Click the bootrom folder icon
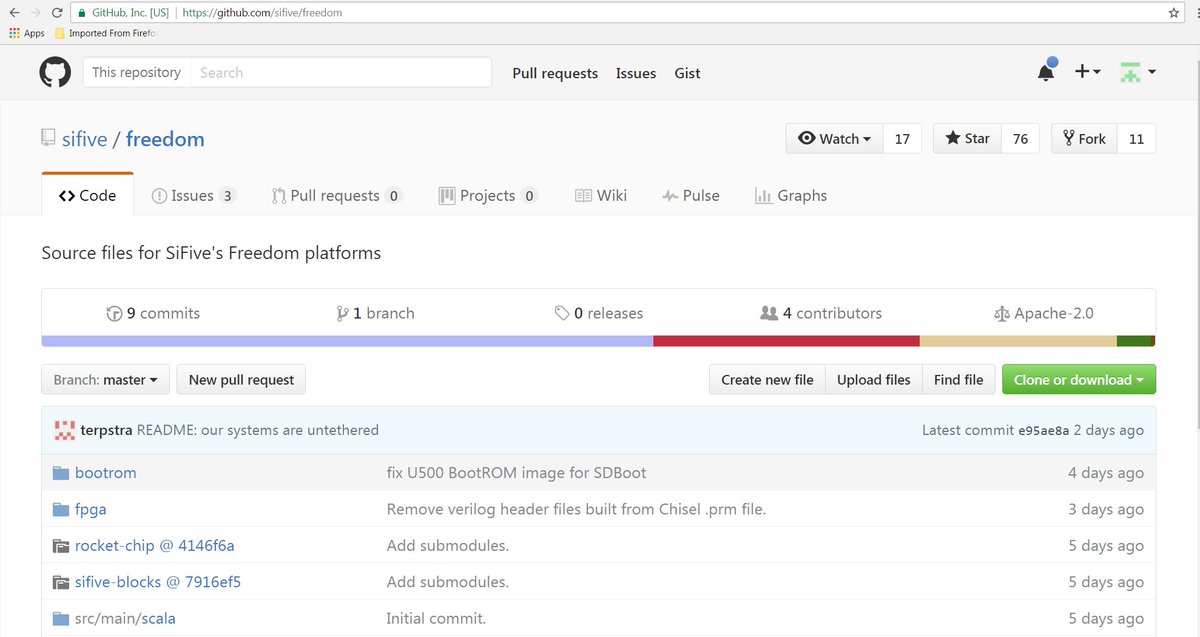This screenshot has width=1200, height=637. click(x=60, y=473)
